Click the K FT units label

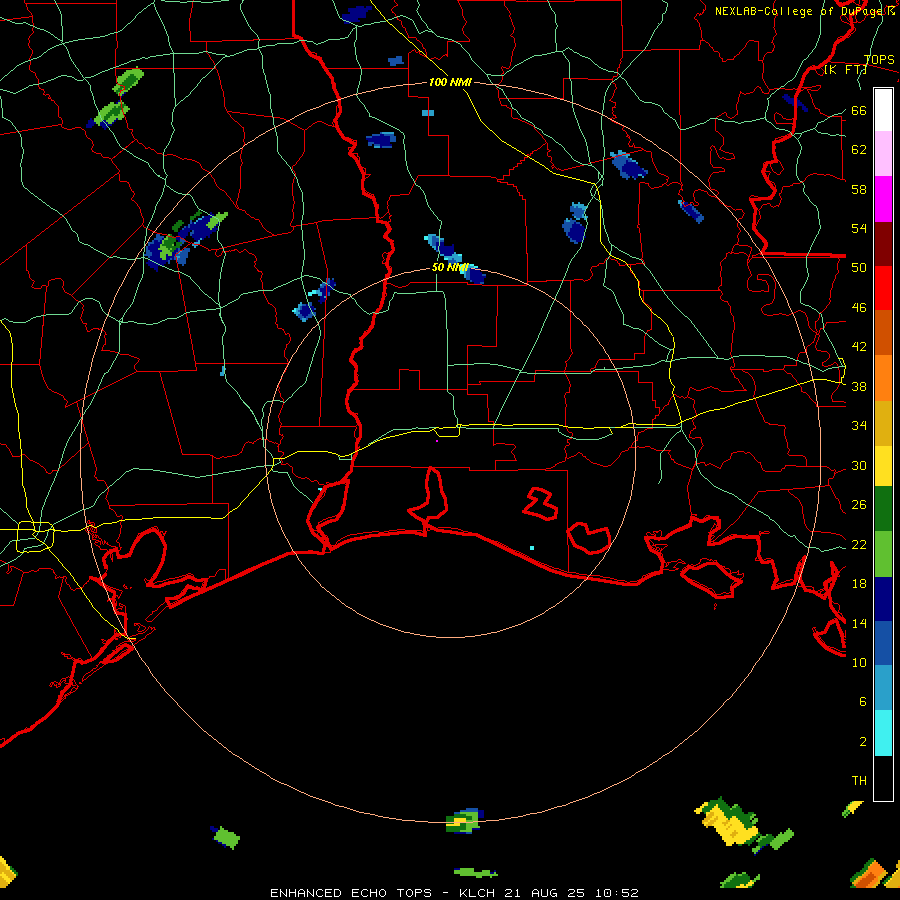point(845,70)
